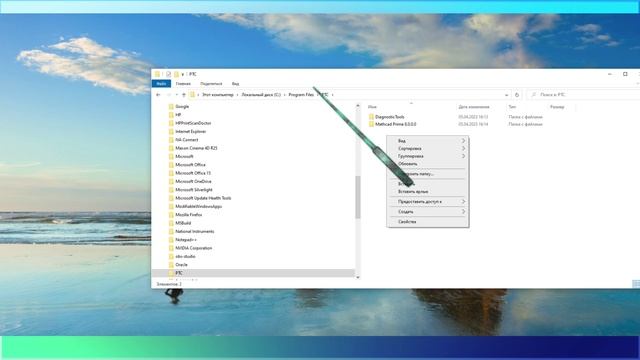Click the folder icon at the address bar start
Screen dimensions: 640x360
click(192, 95)
